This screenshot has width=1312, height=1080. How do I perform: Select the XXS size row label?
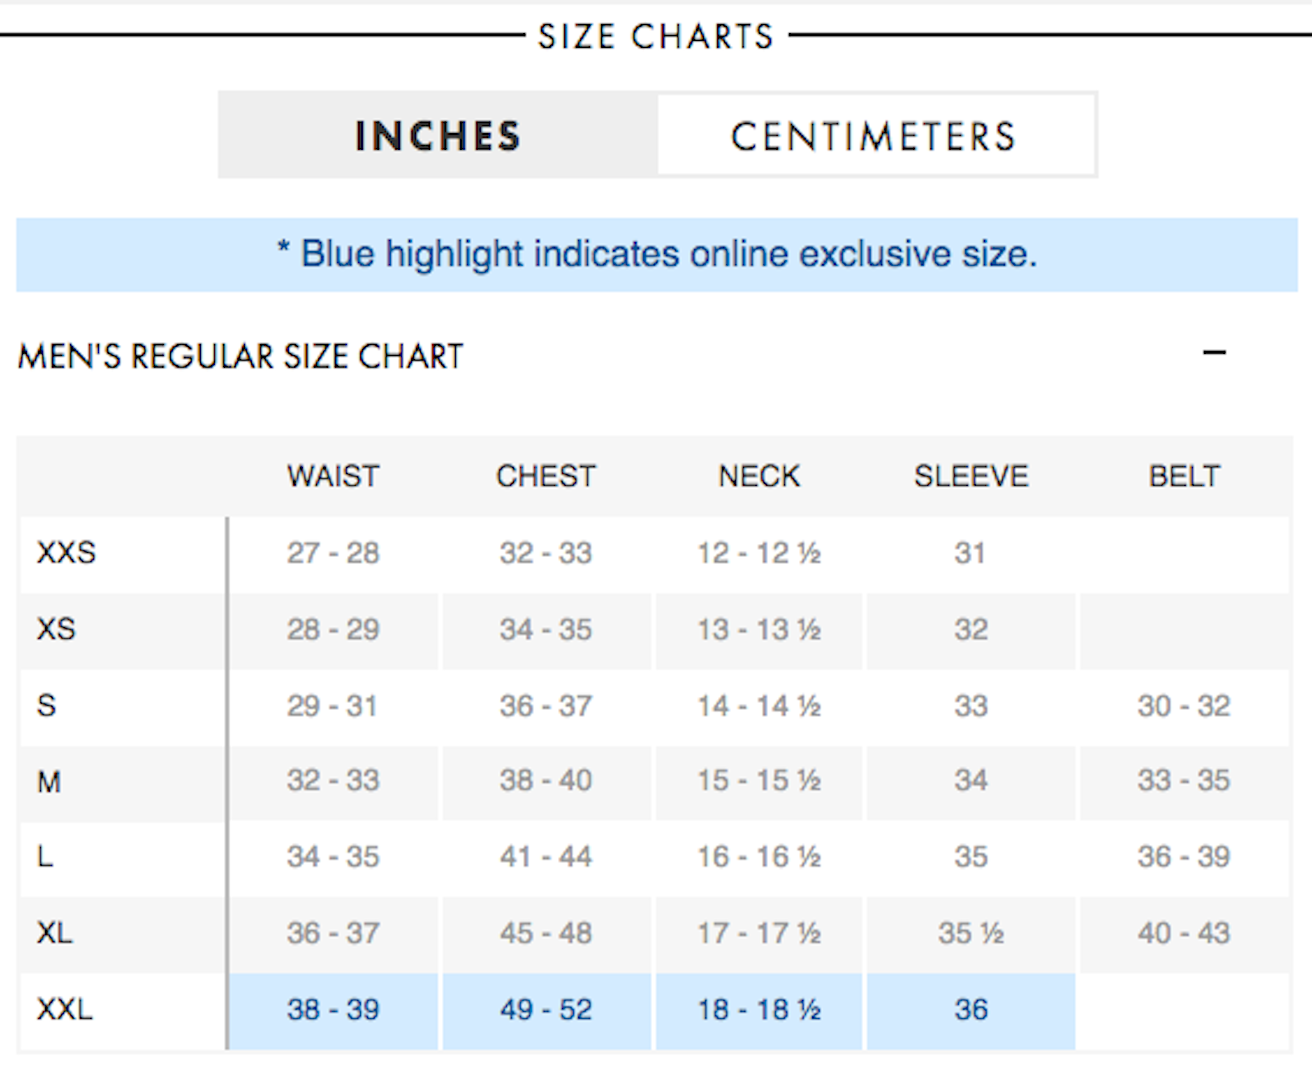[66, 553]
